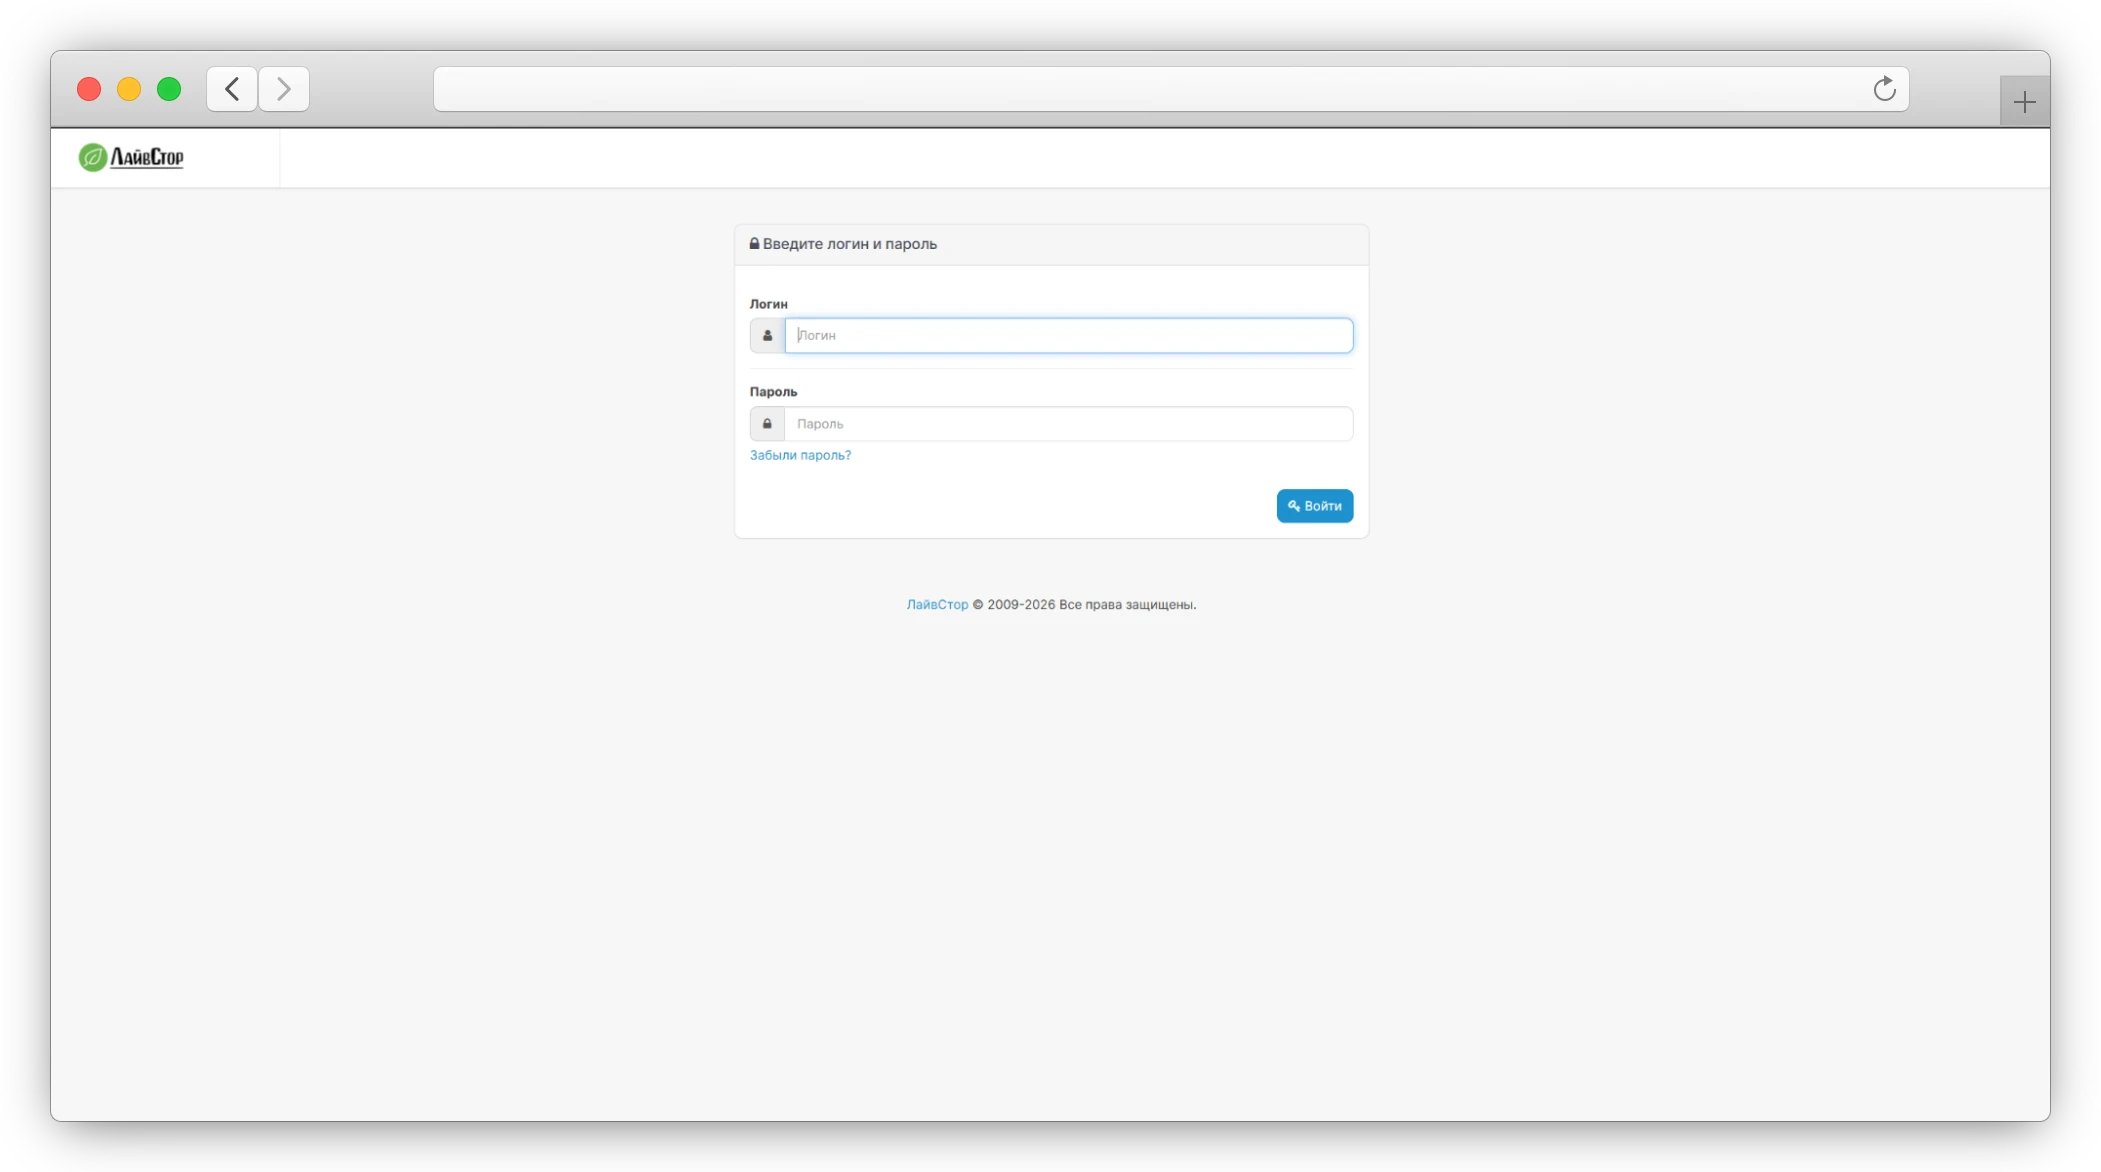The height and width of the screenshot is (1172, 2101).
Task: Open the ЛайвСтор footer link
Action: (937, 604)
